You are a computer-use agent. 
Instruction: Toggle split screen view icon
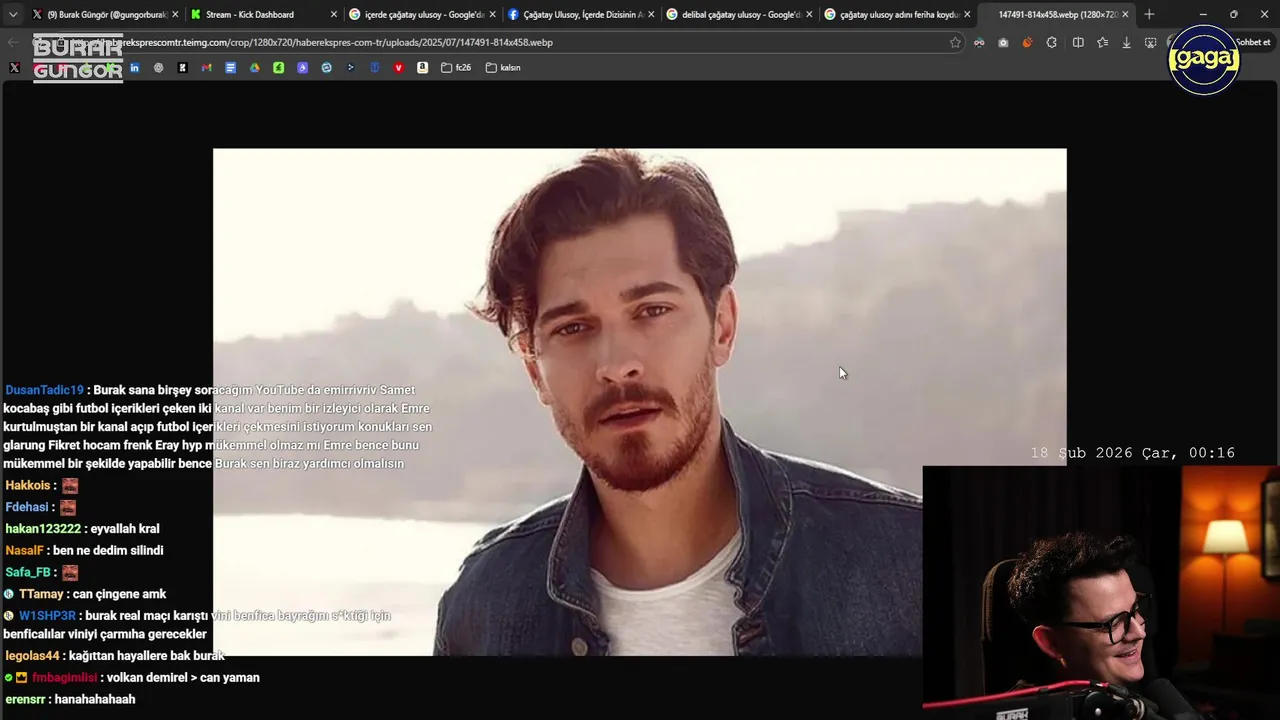click(1078, 42)
